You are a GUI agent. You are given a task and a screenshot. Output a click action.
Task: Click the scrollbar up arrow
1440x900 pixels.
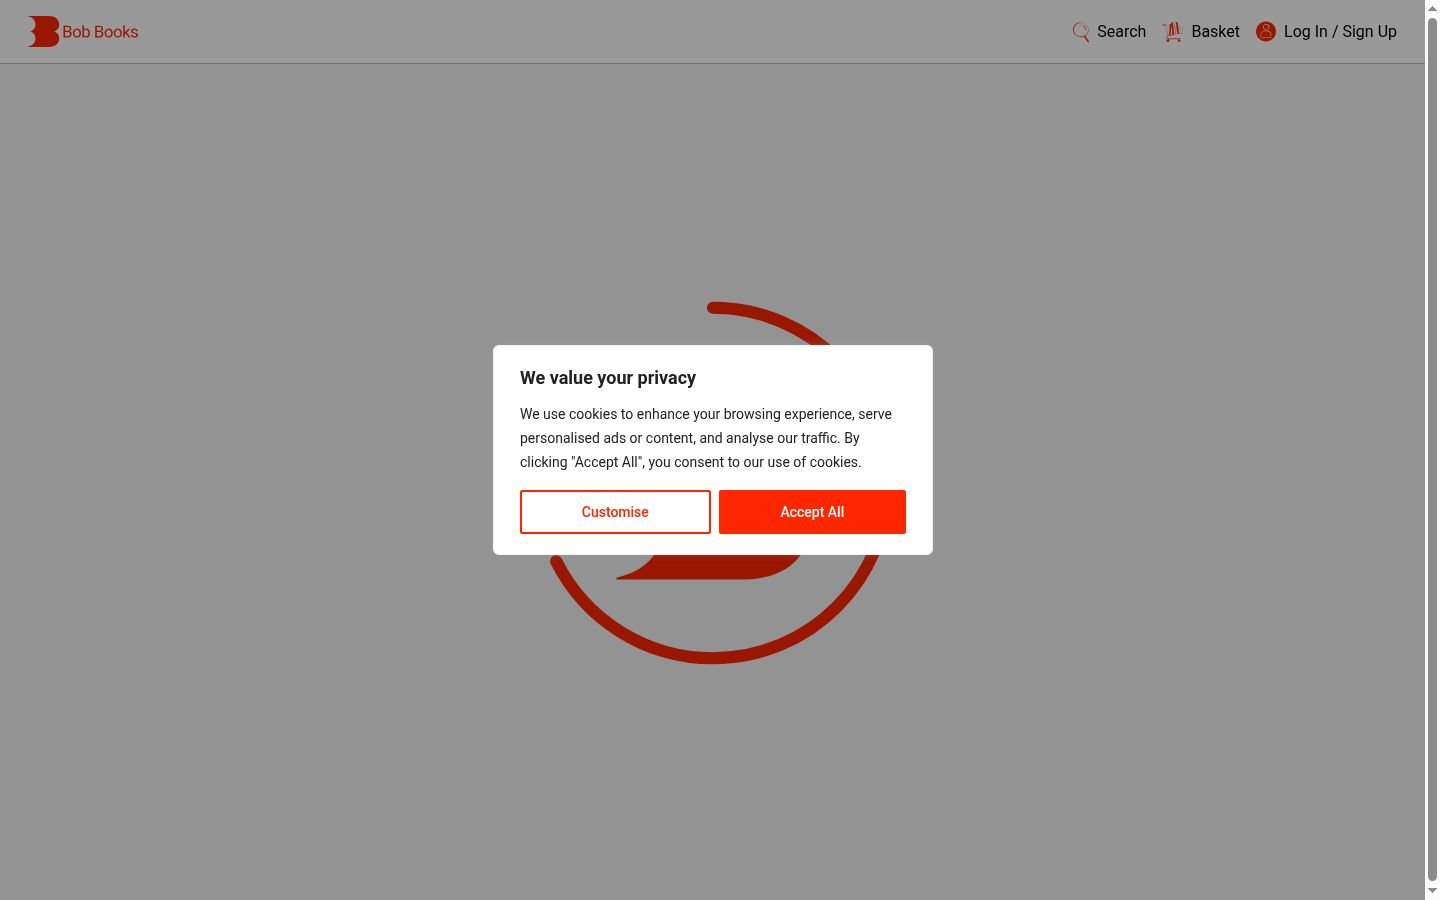click(x=1432, y=8)
